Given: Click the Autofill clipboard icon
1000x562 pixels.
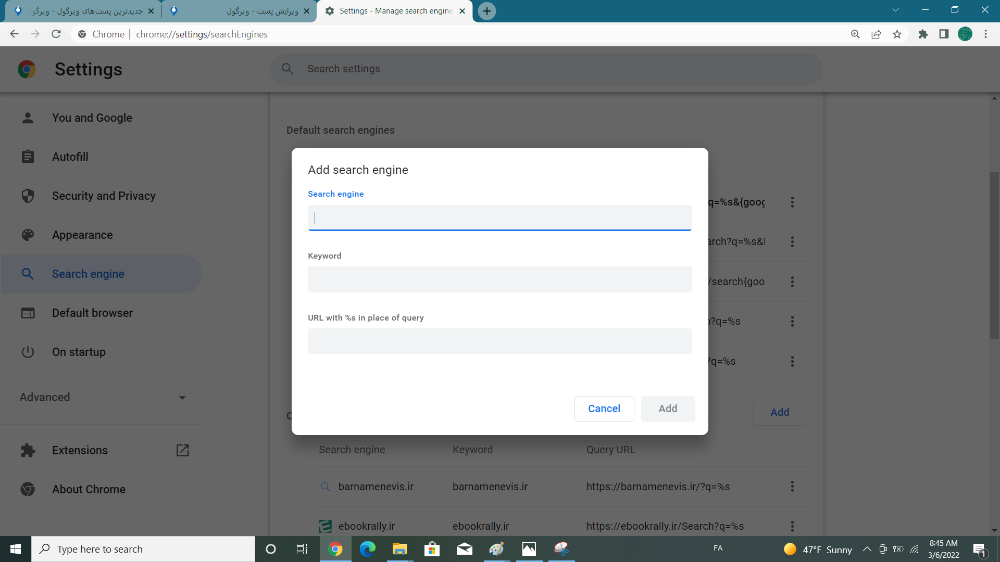Looking at the screenshot, I should pyautogui.click(x=27, y=157).
